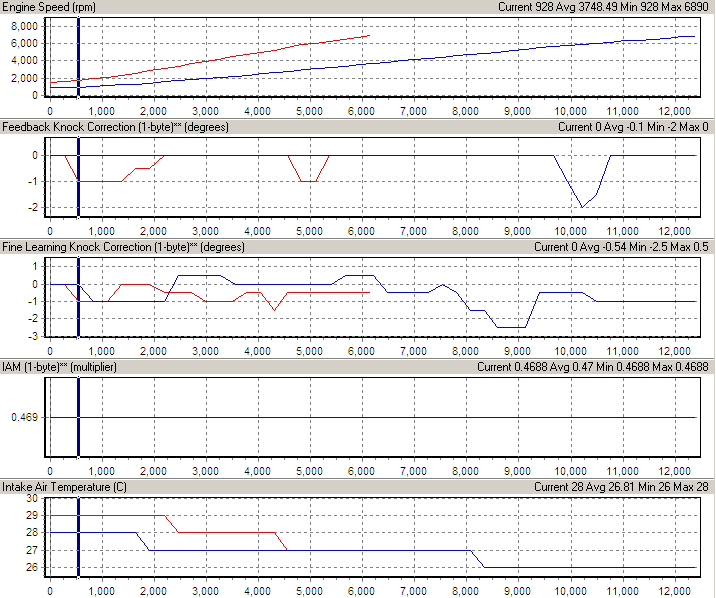This screenshot has height=598, width=716.
Task: Click the blue Feedback Knock dip at -2
Action: pos(582,207)
